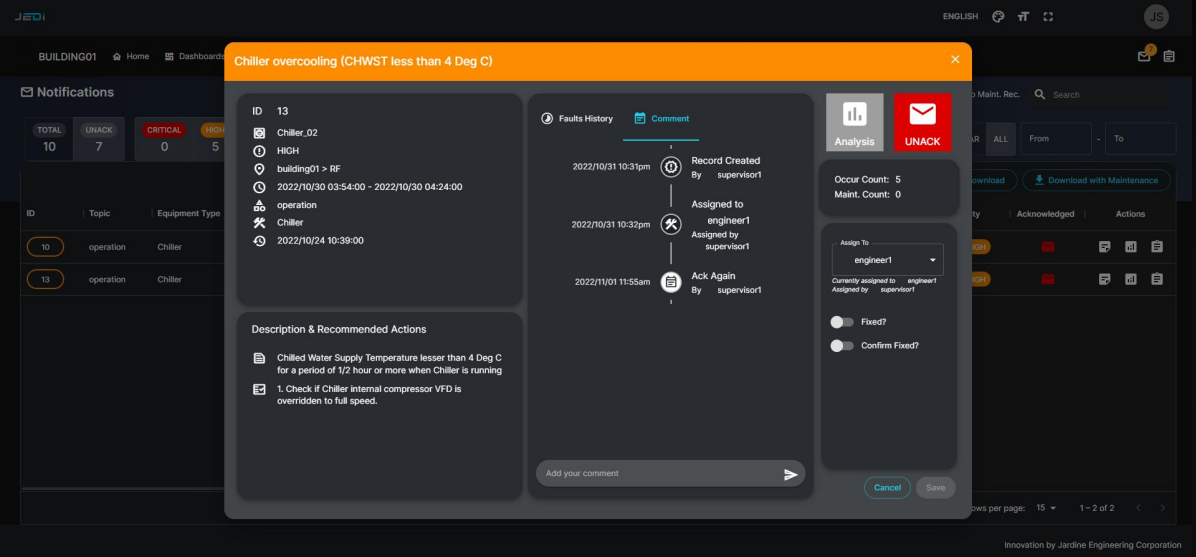Click the red UNACK envelope tile
This screenshot has height=557, width=1196.
click(x=922, y=122)
